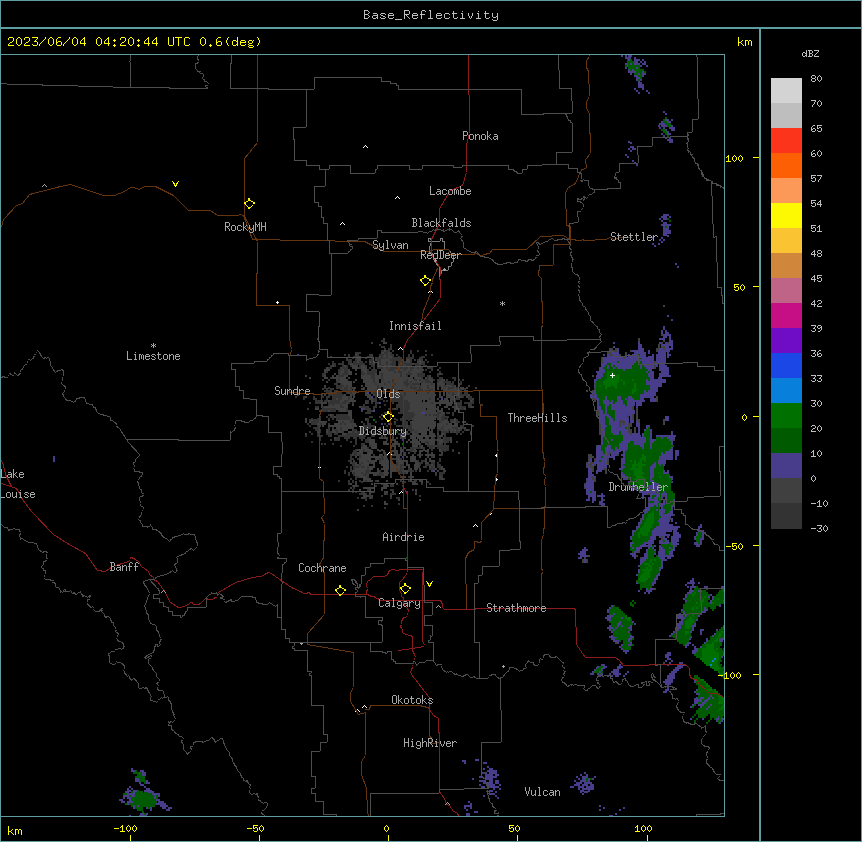Pick the violet purple swatch in the dBZ legend
This screenshot has height=842, width=862.
coord(786,341)
